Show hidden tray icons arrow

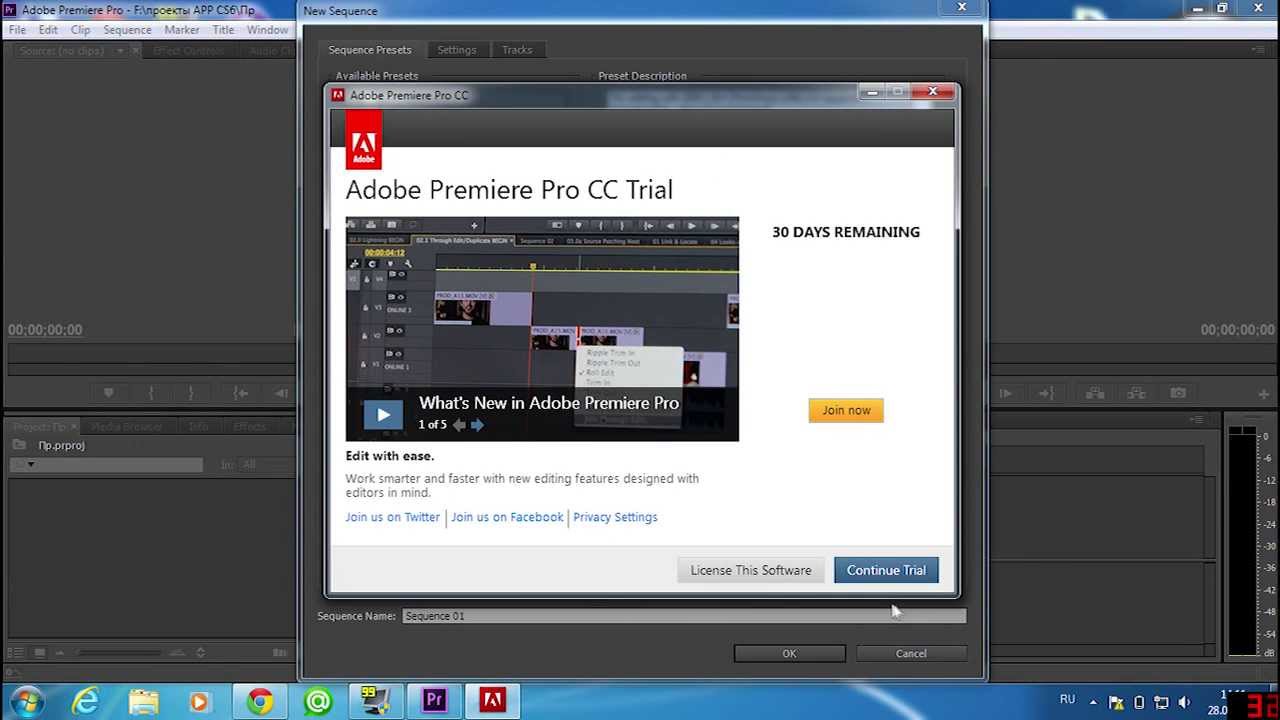coord(1093,702)
